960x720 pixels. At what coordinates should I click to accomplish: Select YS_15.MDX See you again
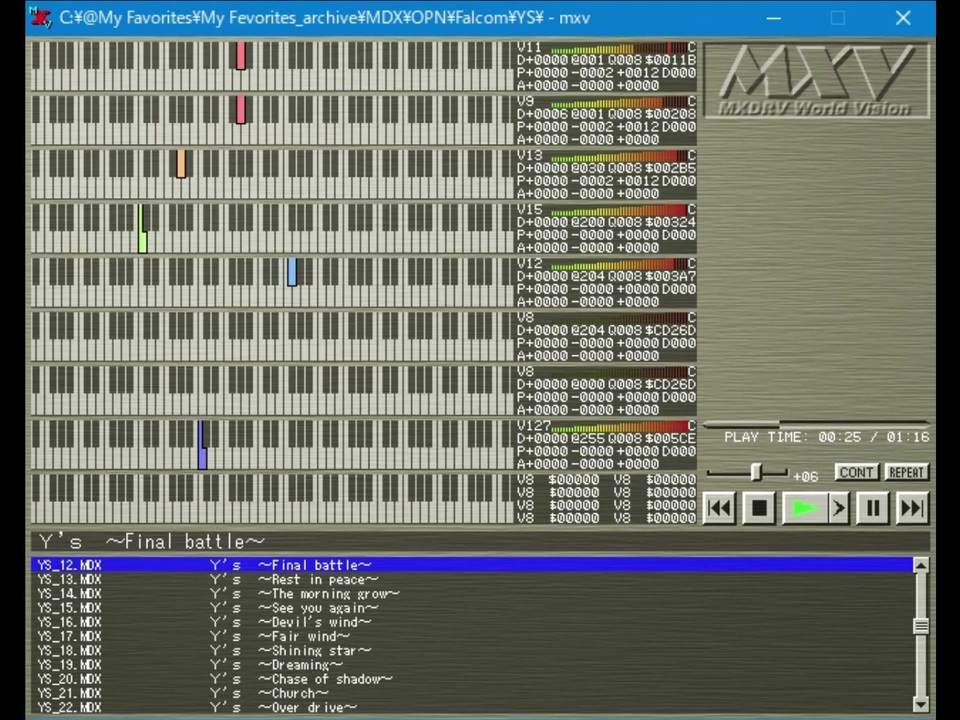point(471,607)
